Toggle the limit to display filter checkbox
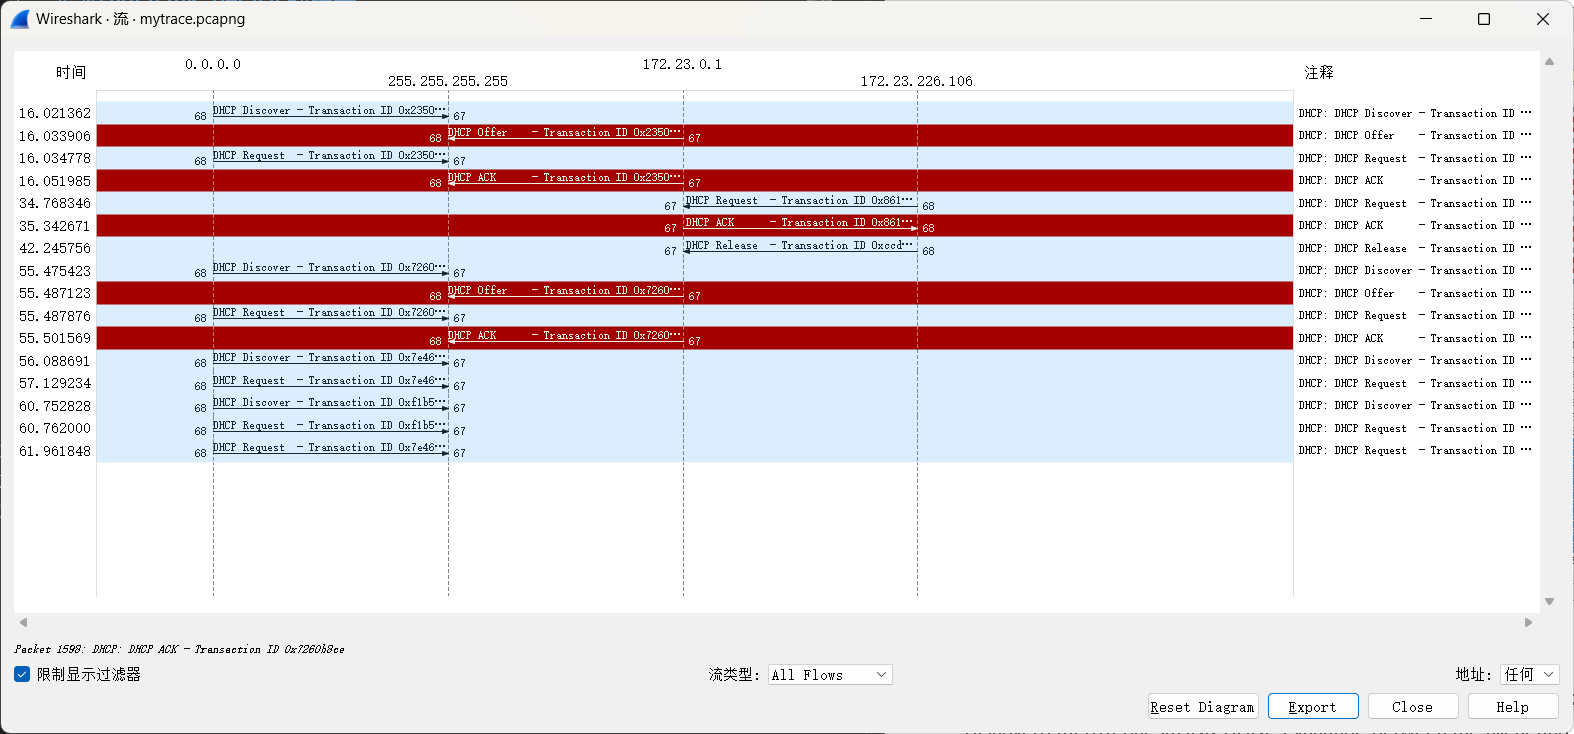Screen dimensions: 1574x734 [22, 674]
